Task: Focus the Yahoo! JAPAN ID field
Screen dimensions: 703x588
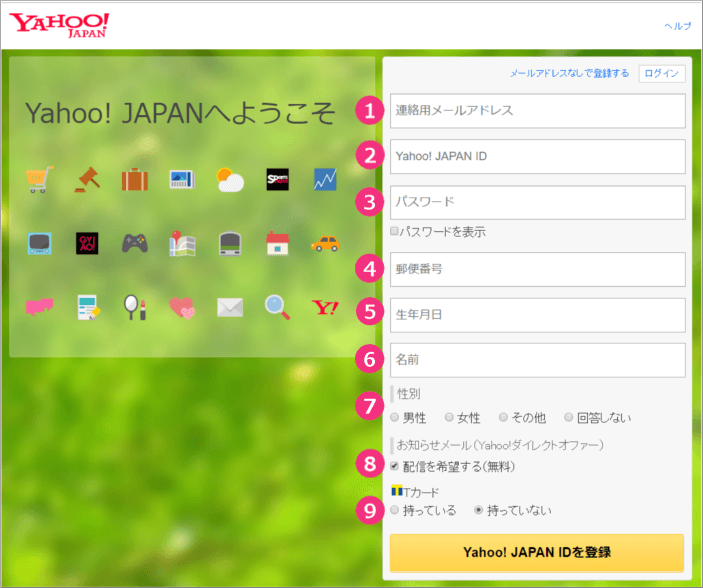Action: point(538,157)
